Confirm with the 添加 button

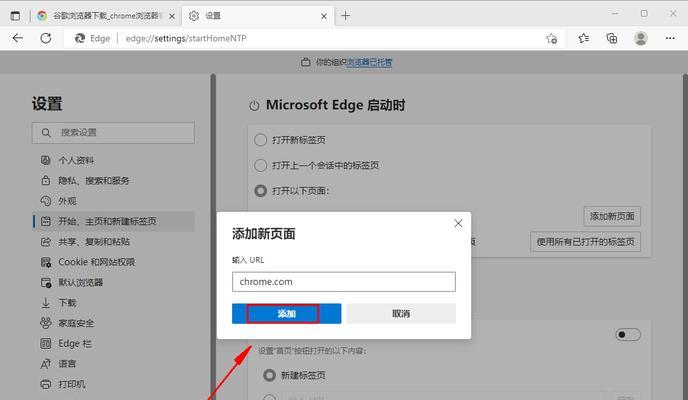[287, 314]
